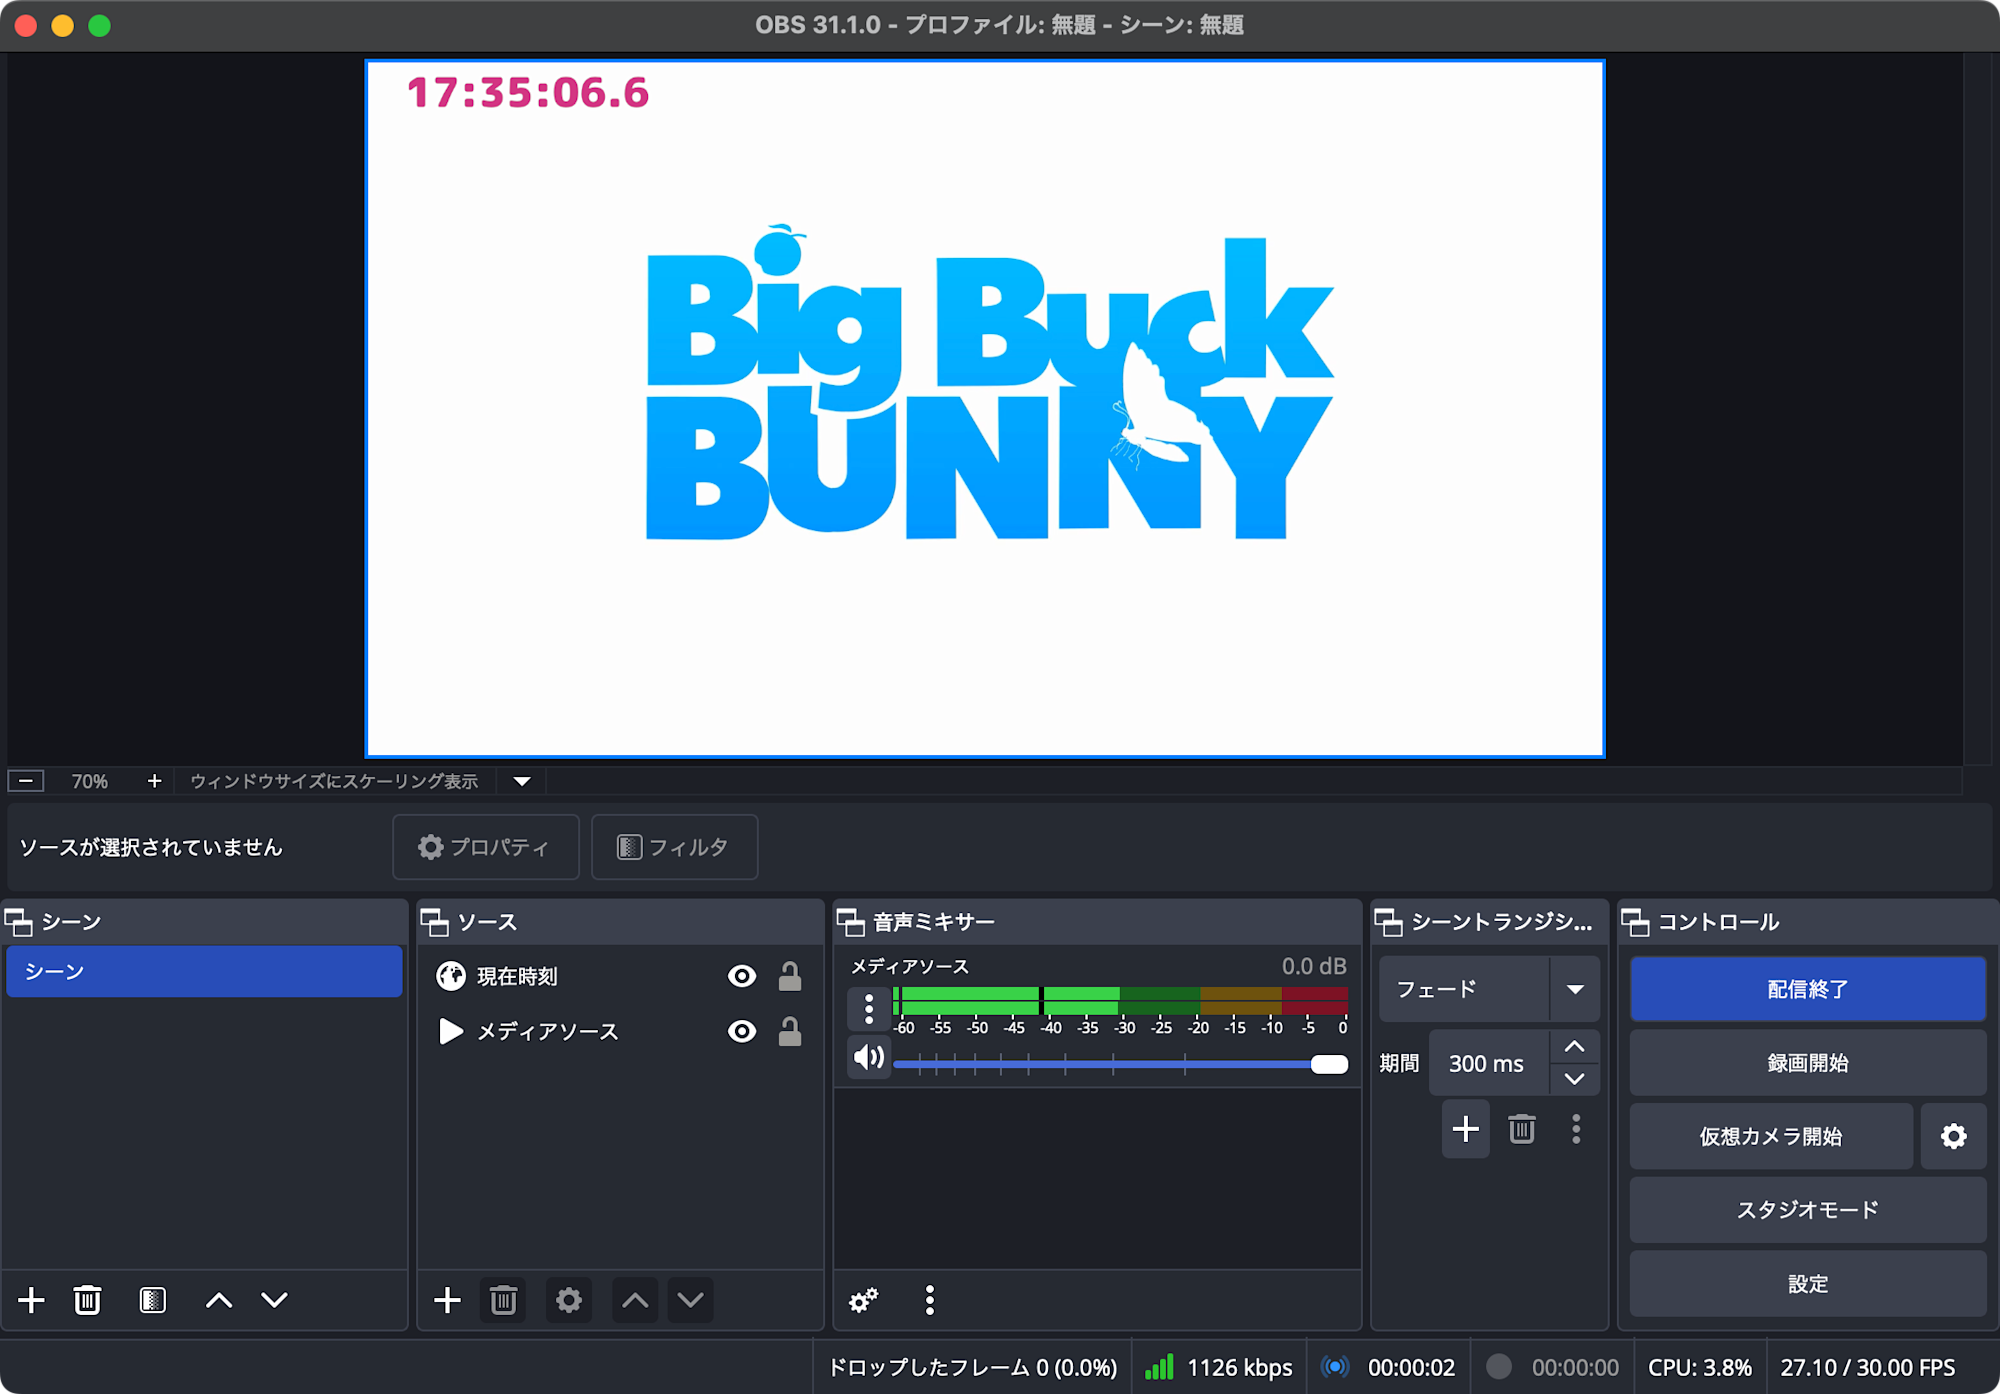Undock the 音声ミキサー panel via its icon
This screenshot has height=1394, width=2000.
[851, 922]
